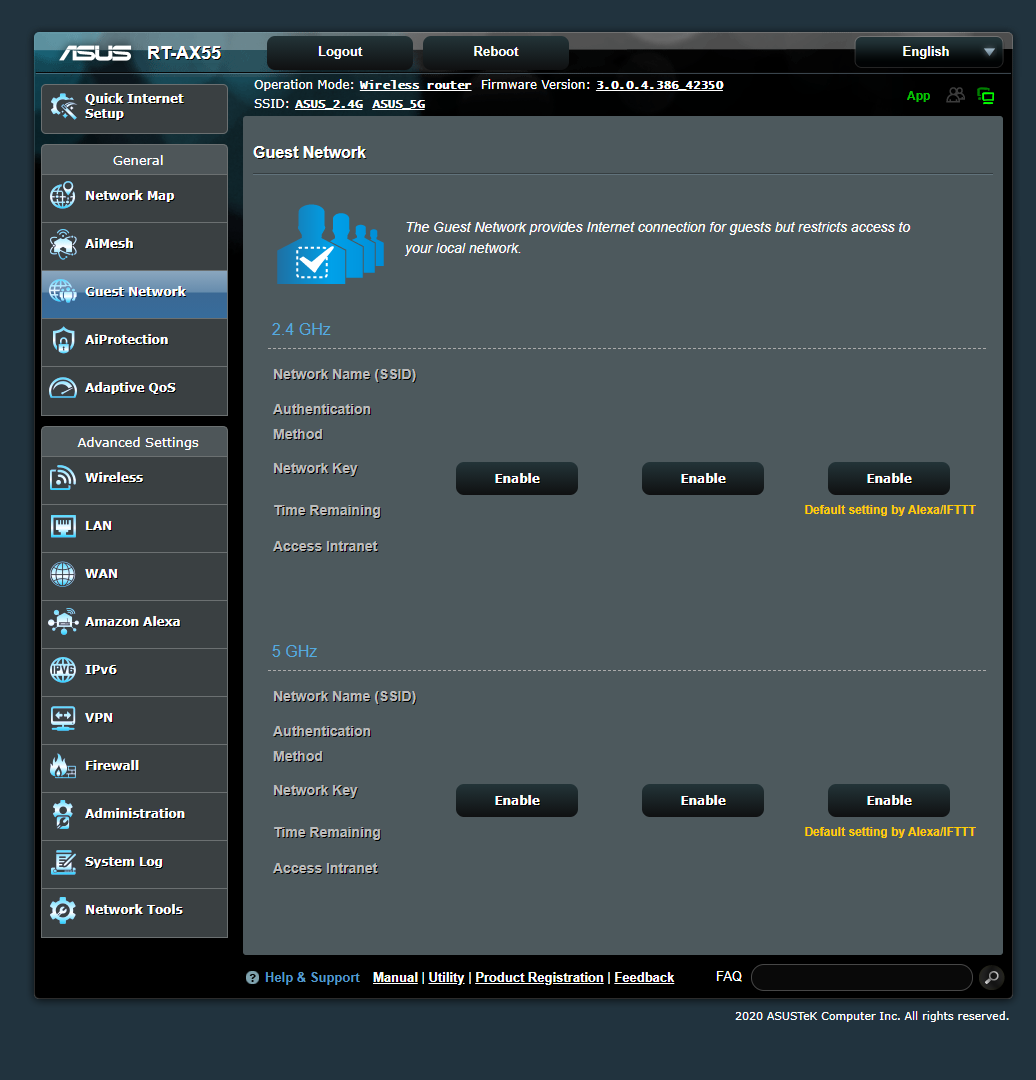Click the ASUS_2.4G SSID link

[329, 104]
